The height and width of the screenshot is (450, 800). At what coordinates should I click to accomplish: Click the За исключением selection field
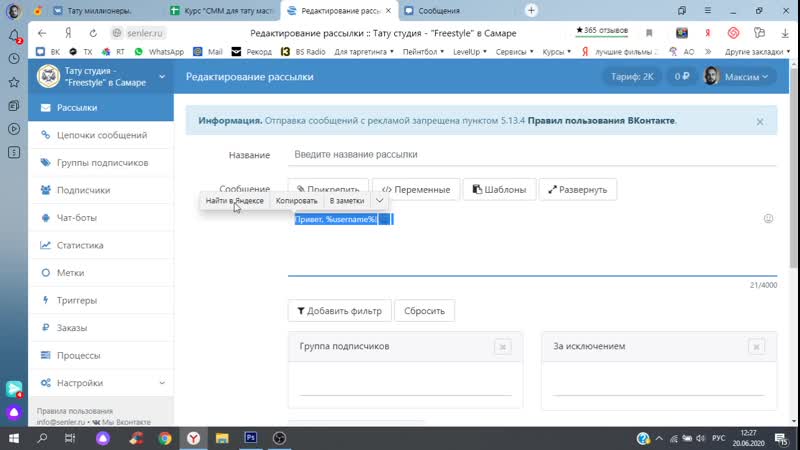tap(659, 384)
